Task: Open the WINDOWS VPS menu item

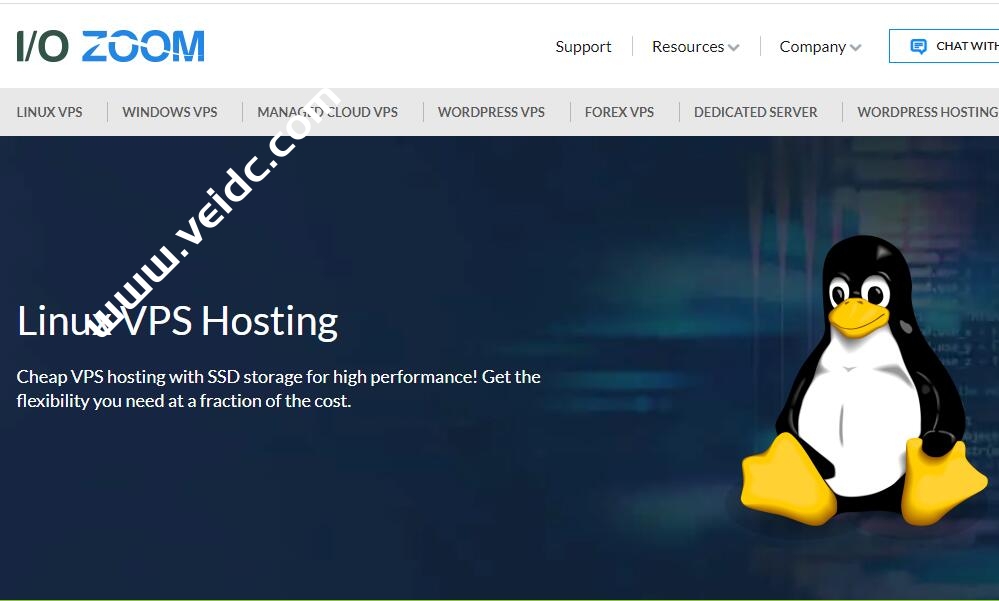Action: (x=169, y=112)
